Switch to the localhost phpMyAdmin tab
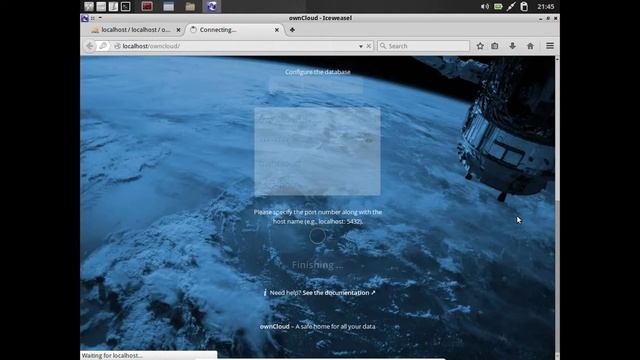Image resolution: width=640 pixels, height=360 pixels. coord(136,30)
